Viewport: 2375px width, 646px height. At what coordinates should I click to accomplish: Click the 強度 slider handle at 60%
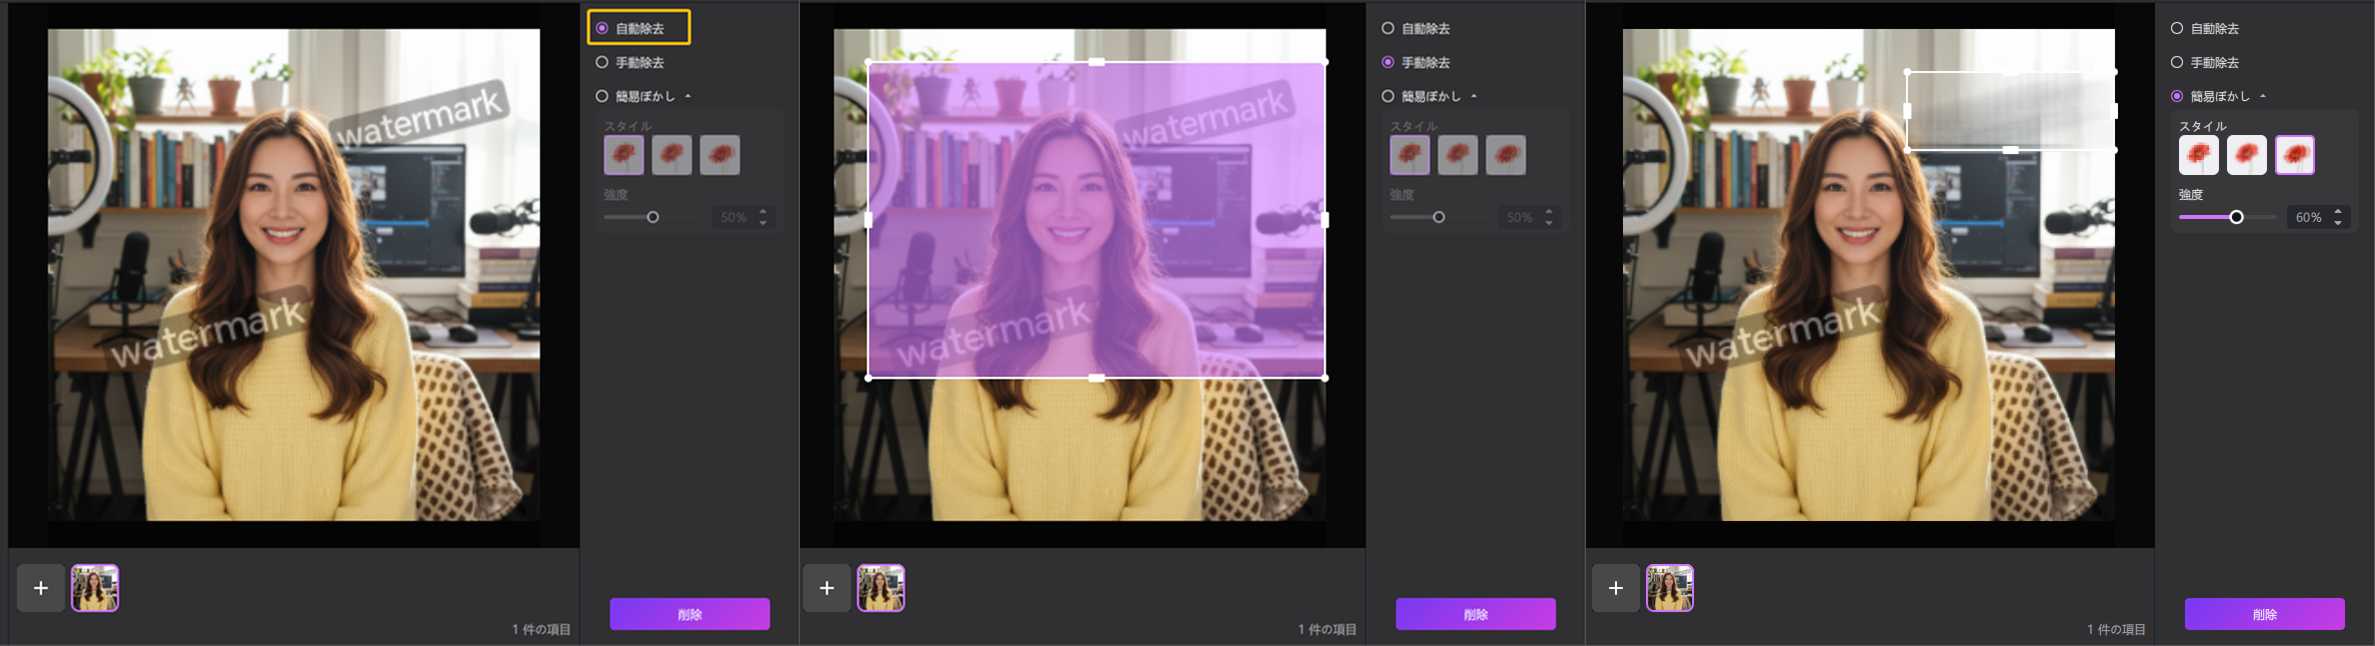tap(2236, 217)
